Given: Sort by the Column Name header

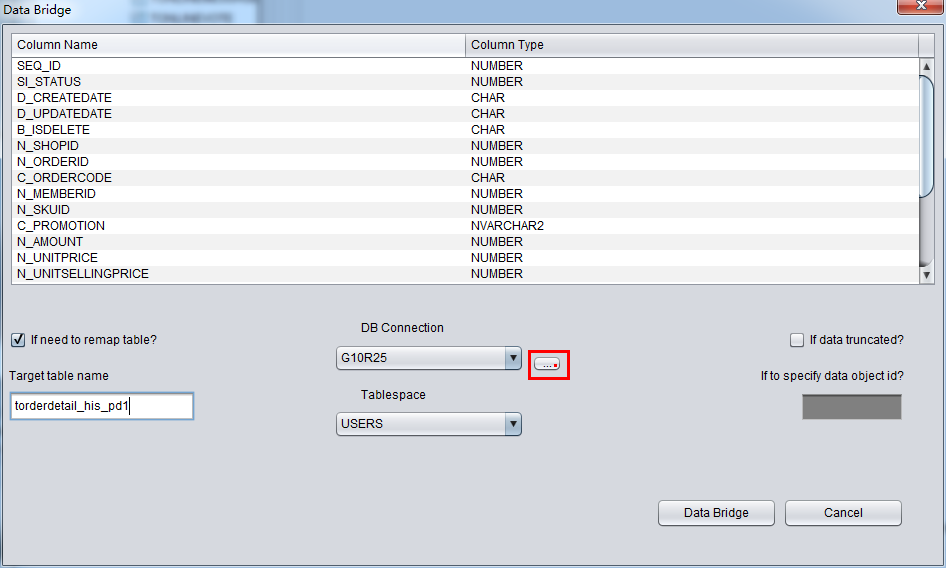Looking at the screenshot, I should coord(238,45).
